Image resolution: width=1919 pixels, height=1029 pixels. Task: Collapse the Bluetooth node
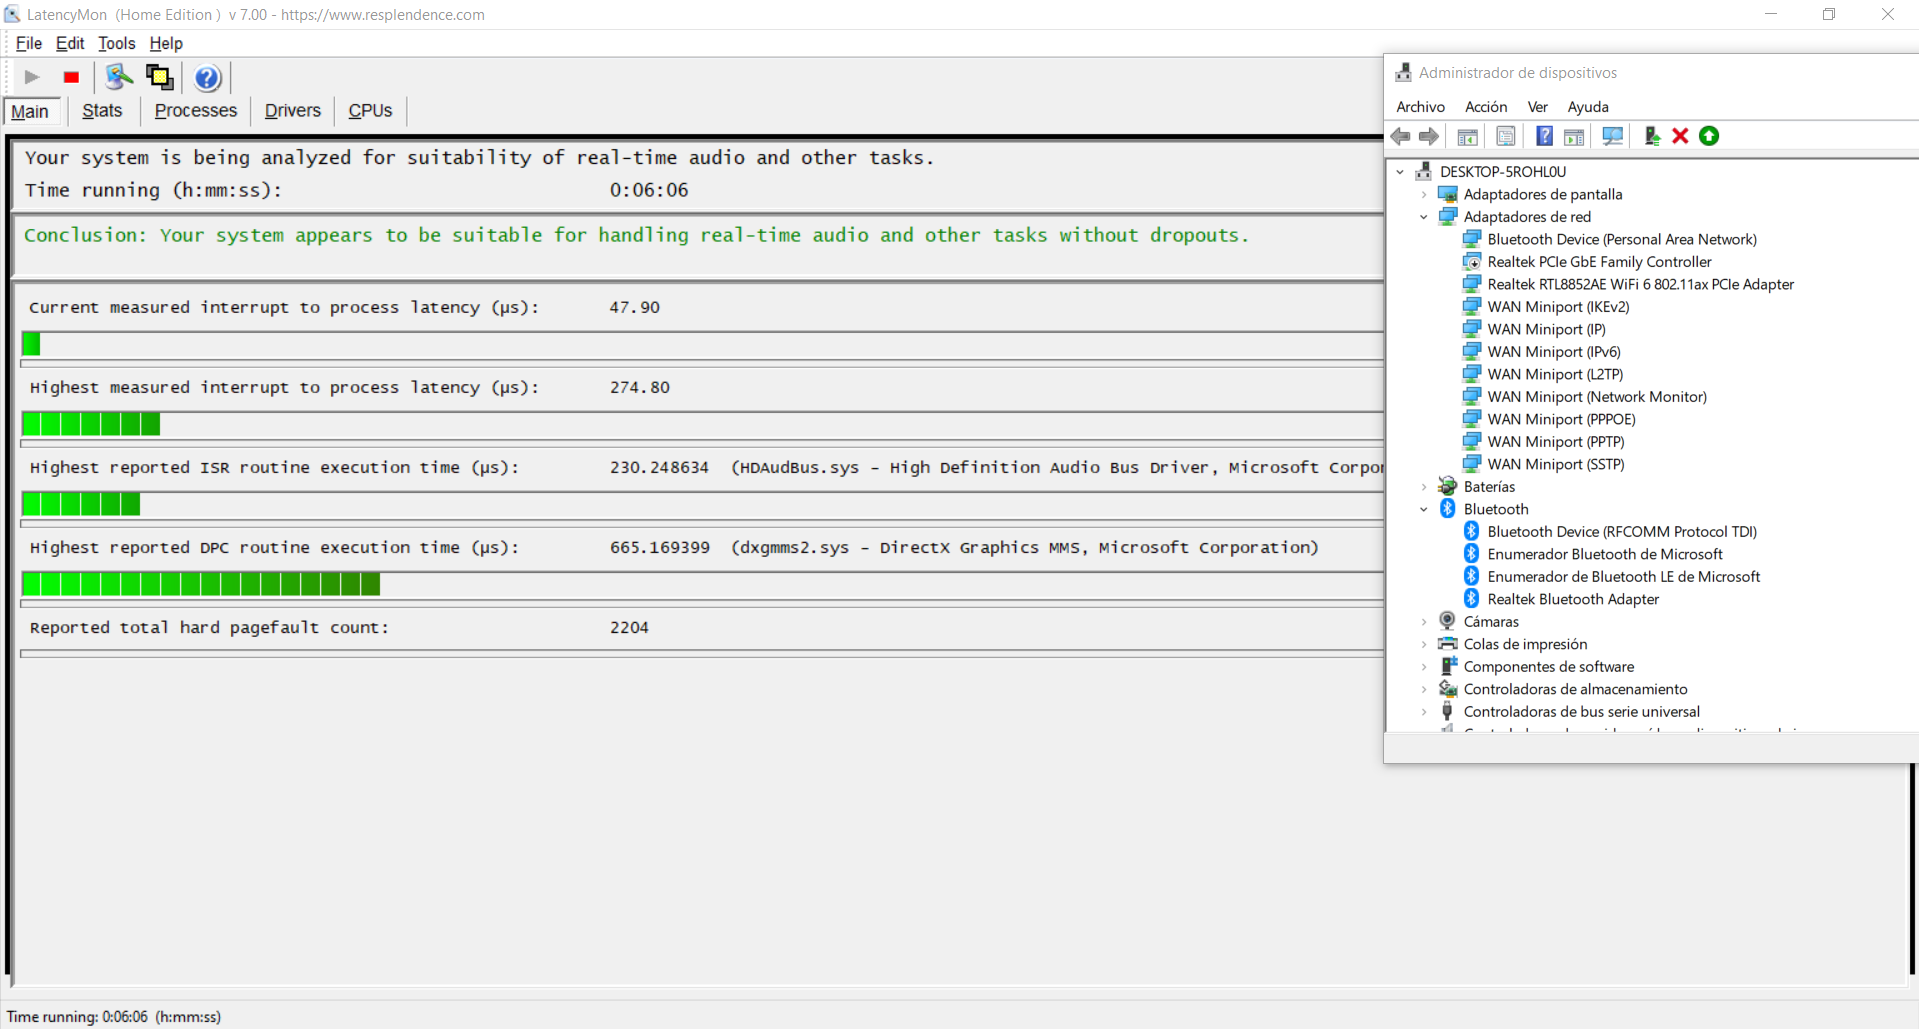[1424, 509]
